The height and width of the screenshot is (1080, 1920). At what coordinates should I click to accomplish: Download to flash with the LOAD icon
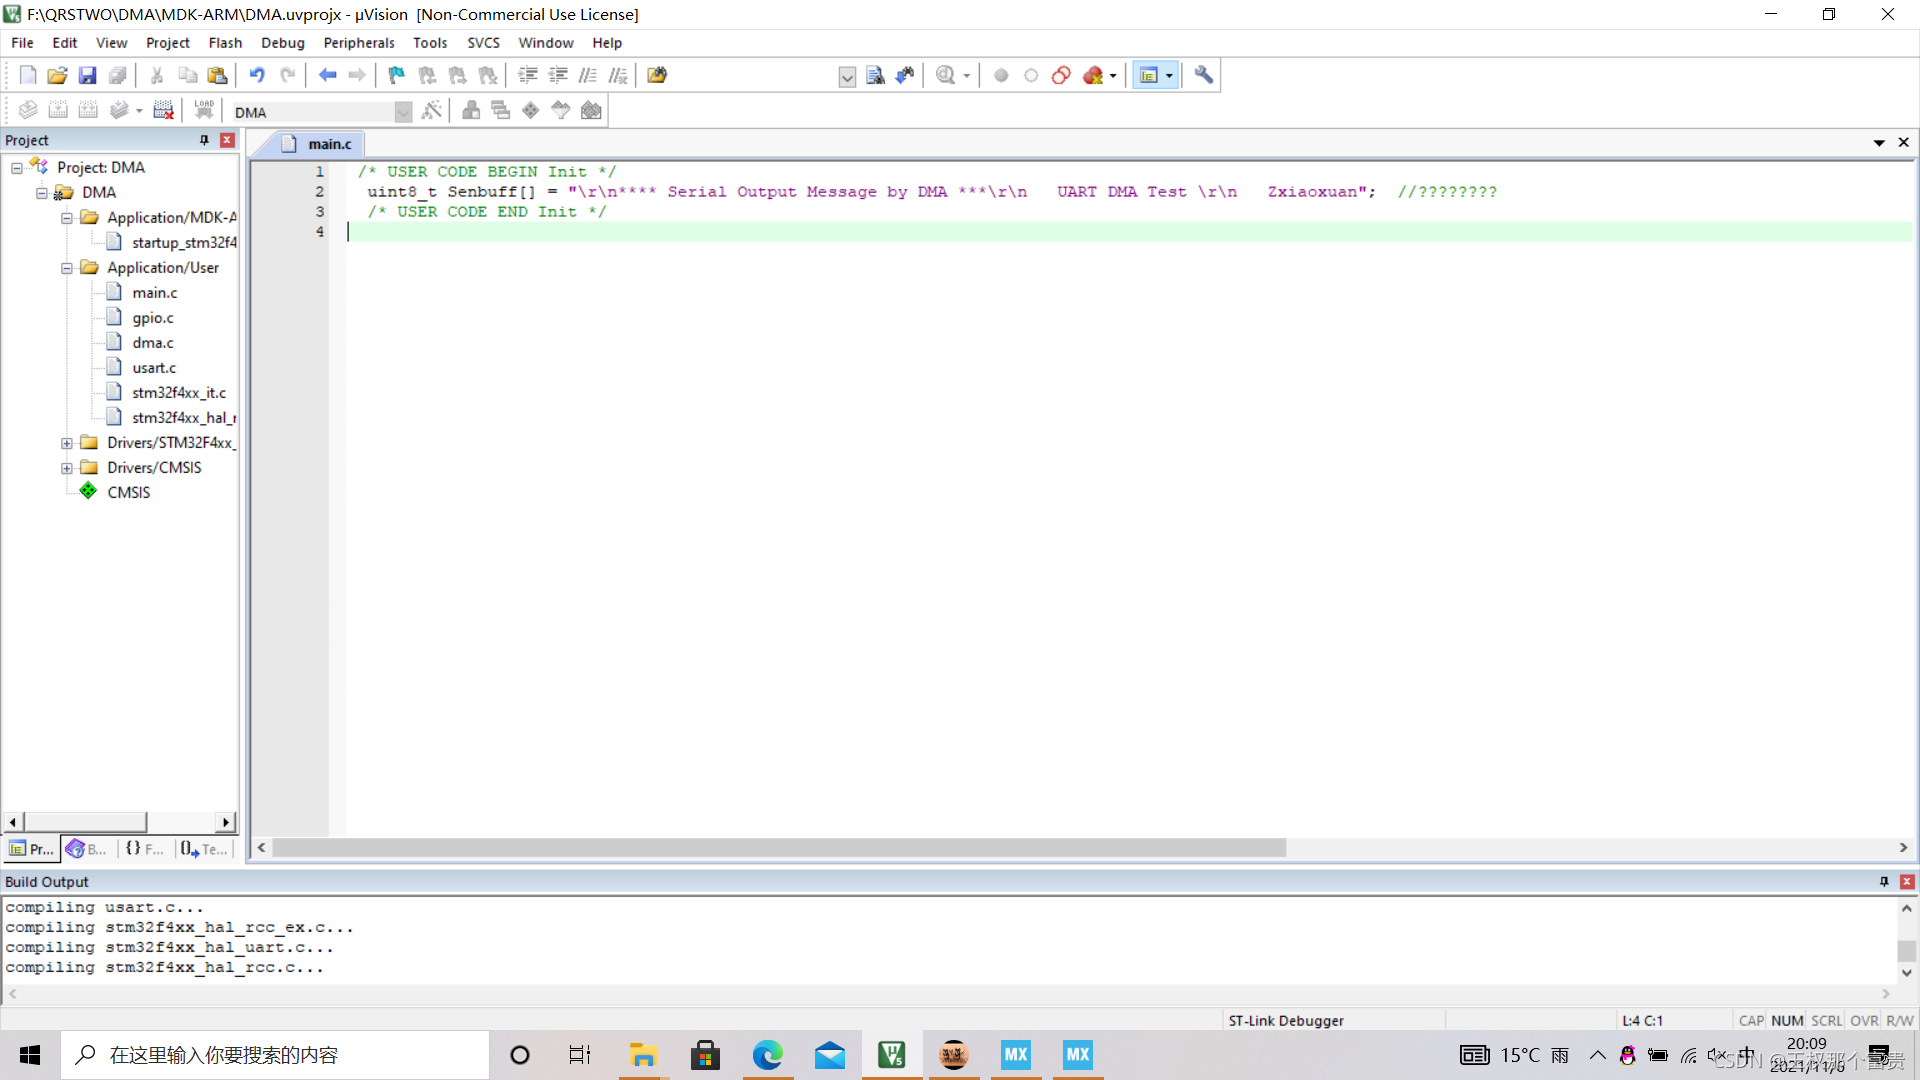[204, 110]
